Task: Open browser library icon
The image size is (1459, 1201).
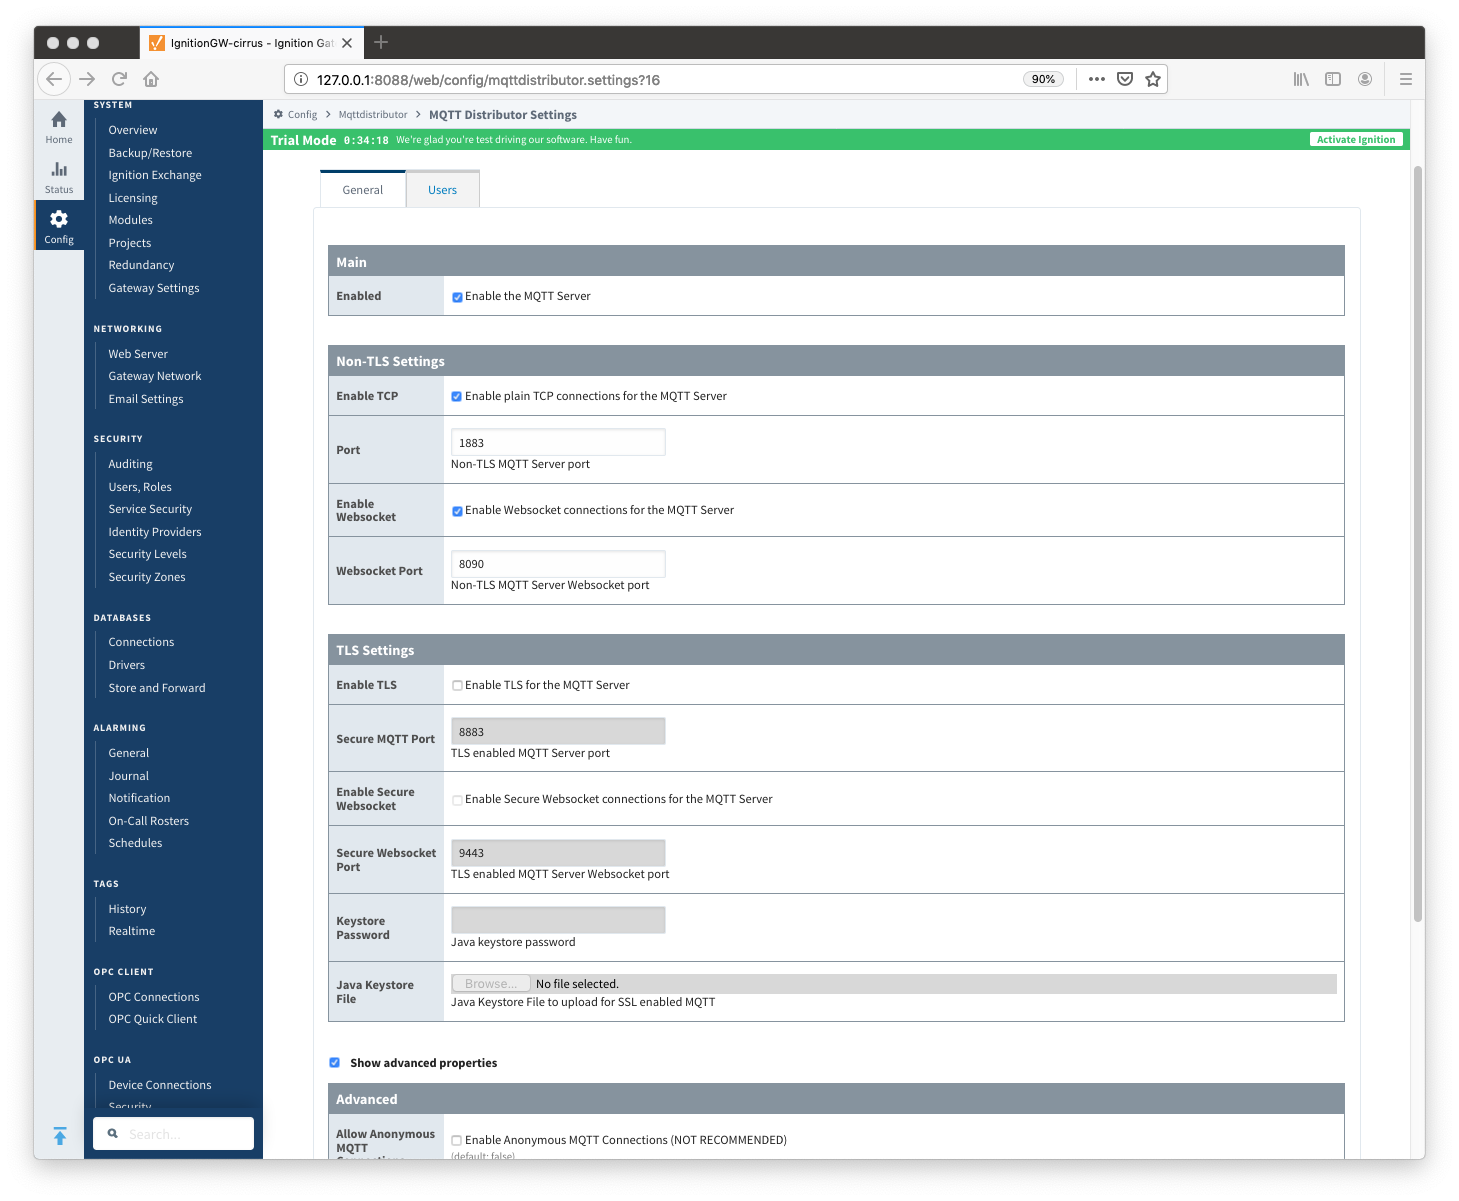Action: (1301, 79)
